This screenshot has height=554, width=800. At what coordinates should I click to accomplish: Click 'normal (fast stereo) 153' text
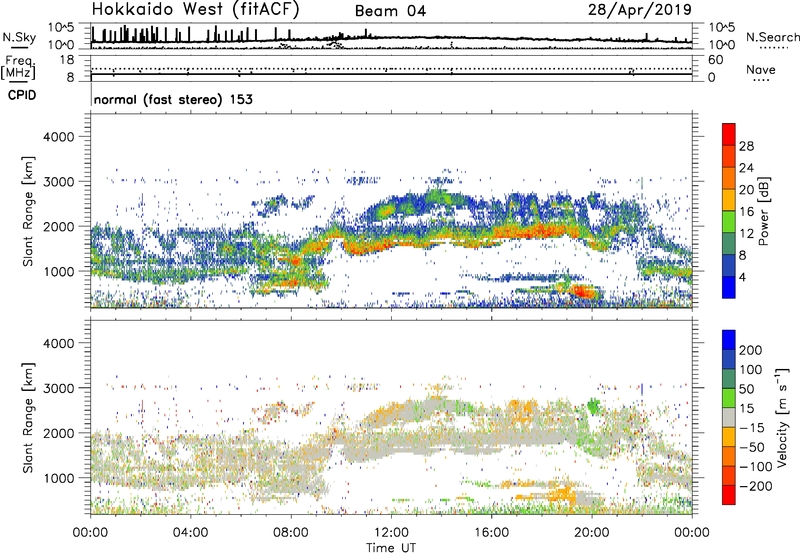pos(173,99)
